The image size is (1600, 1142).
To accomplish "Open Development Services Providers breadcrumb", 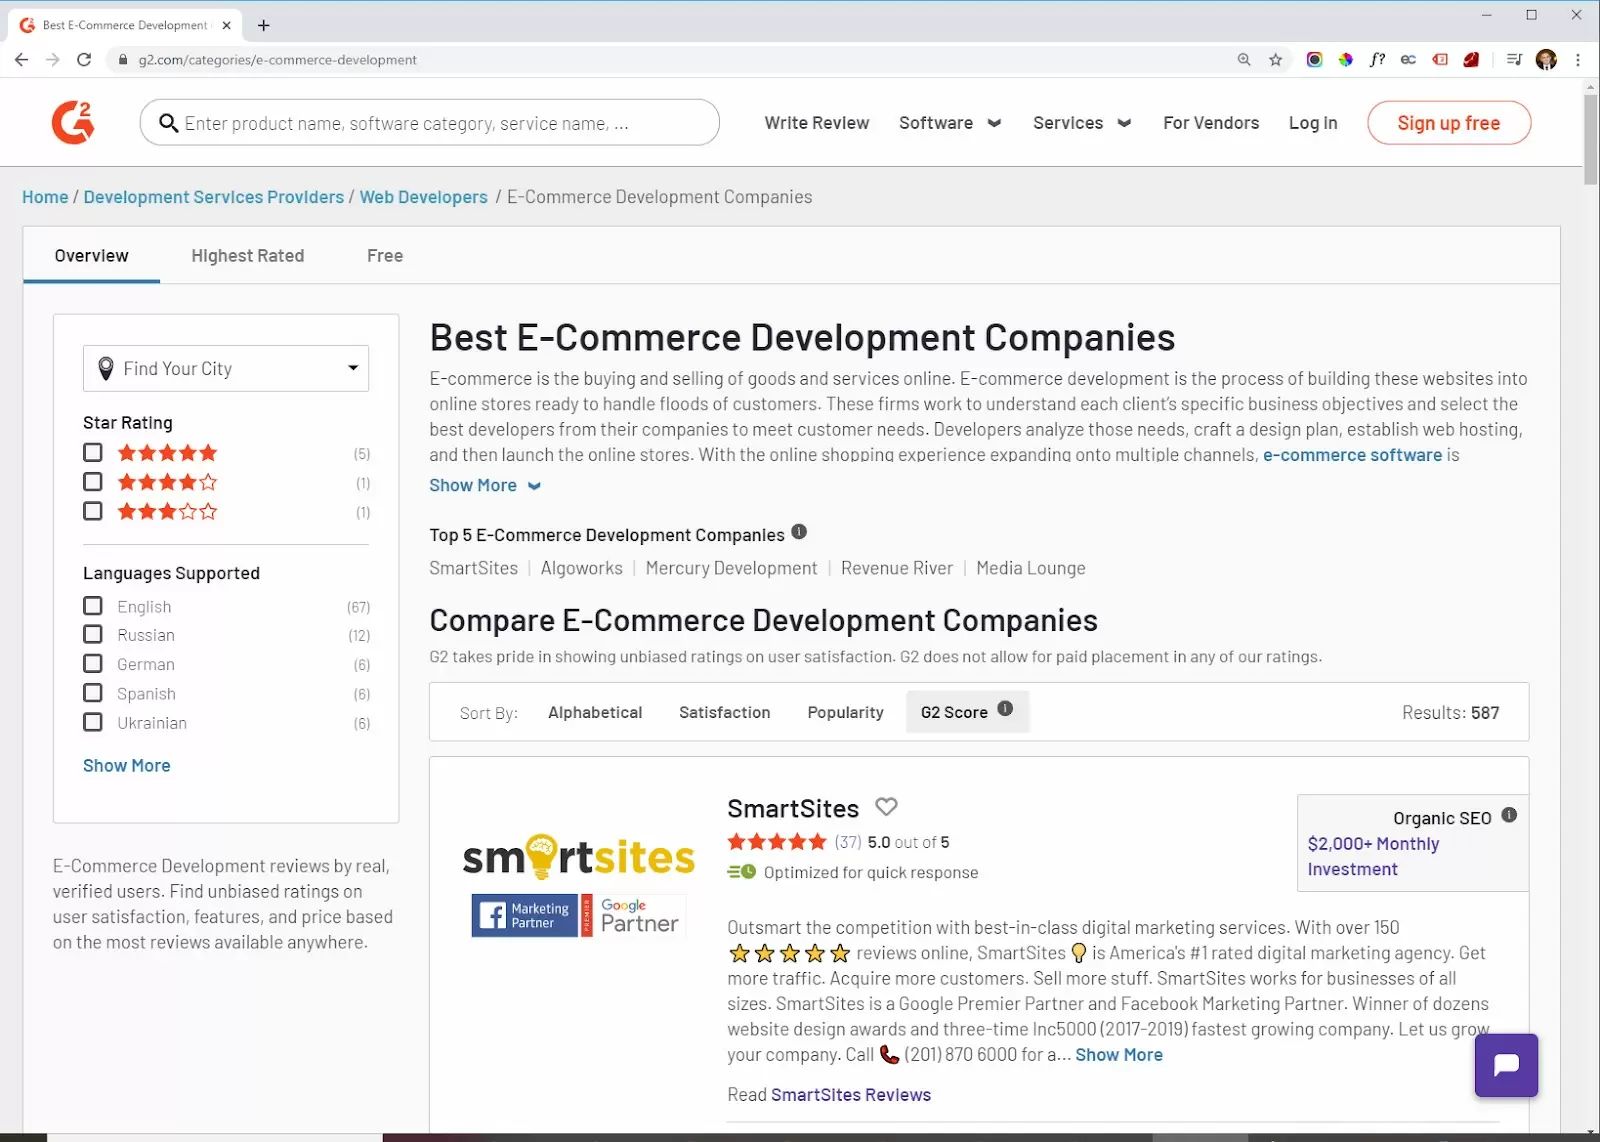I will (214, 197).
